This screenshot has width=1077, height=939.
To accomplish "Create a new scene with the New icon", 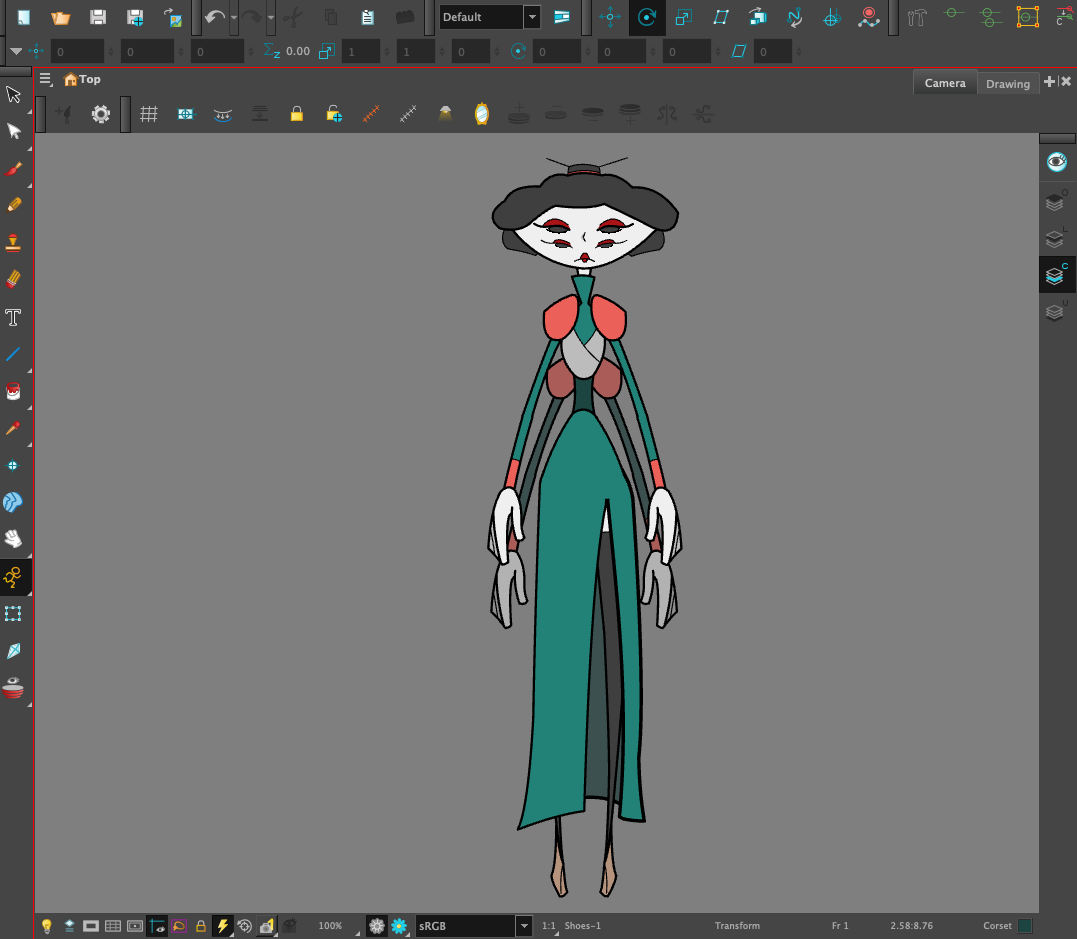I will click(x=23, y=16).
